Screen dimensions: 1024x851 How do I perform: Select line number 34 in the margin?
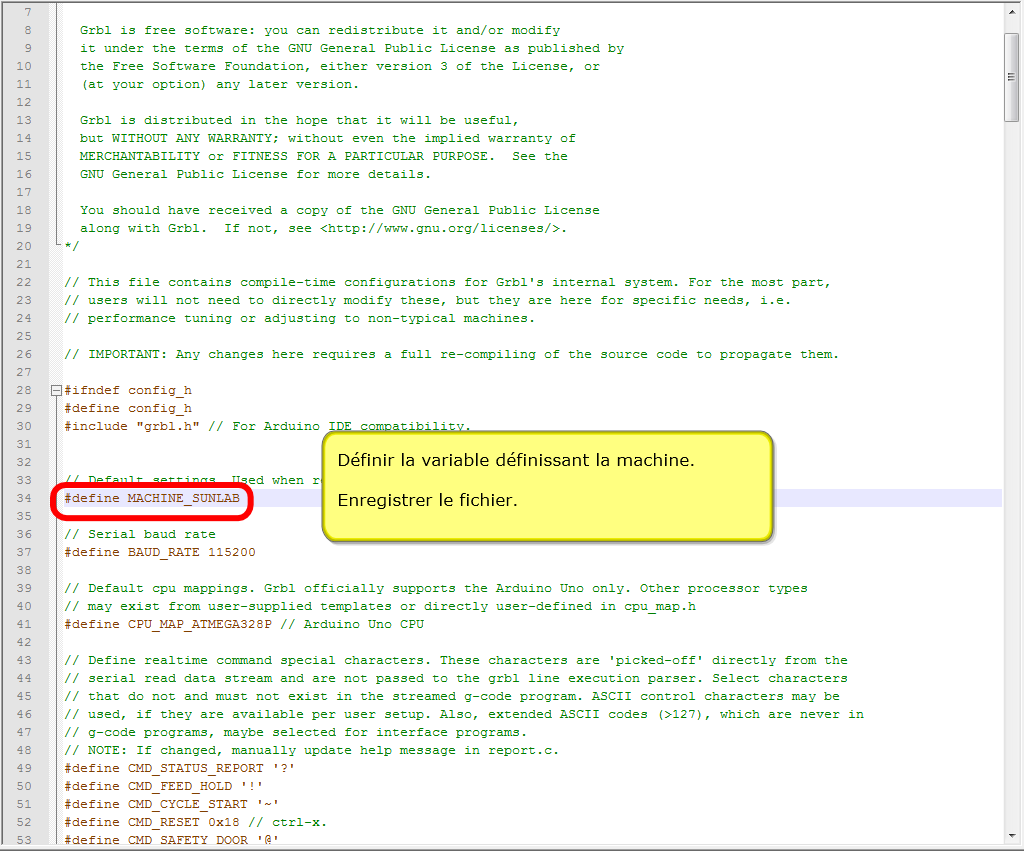24,498
